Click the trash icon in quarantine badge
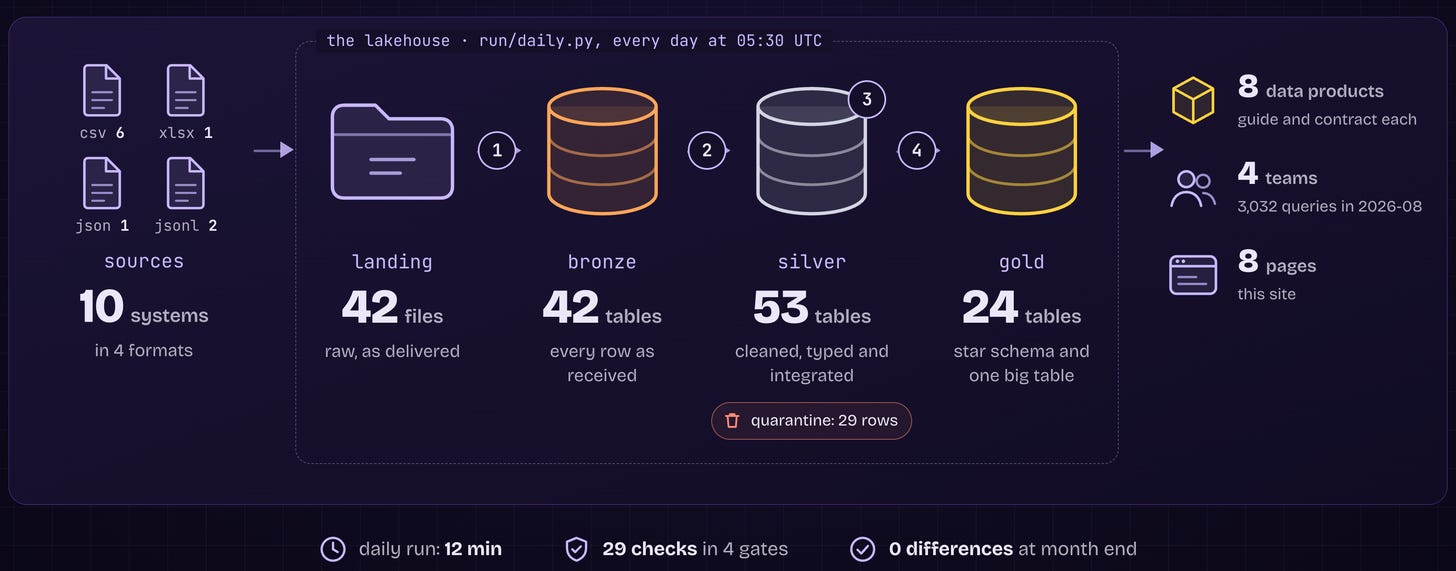 click(x=732, y=421)
